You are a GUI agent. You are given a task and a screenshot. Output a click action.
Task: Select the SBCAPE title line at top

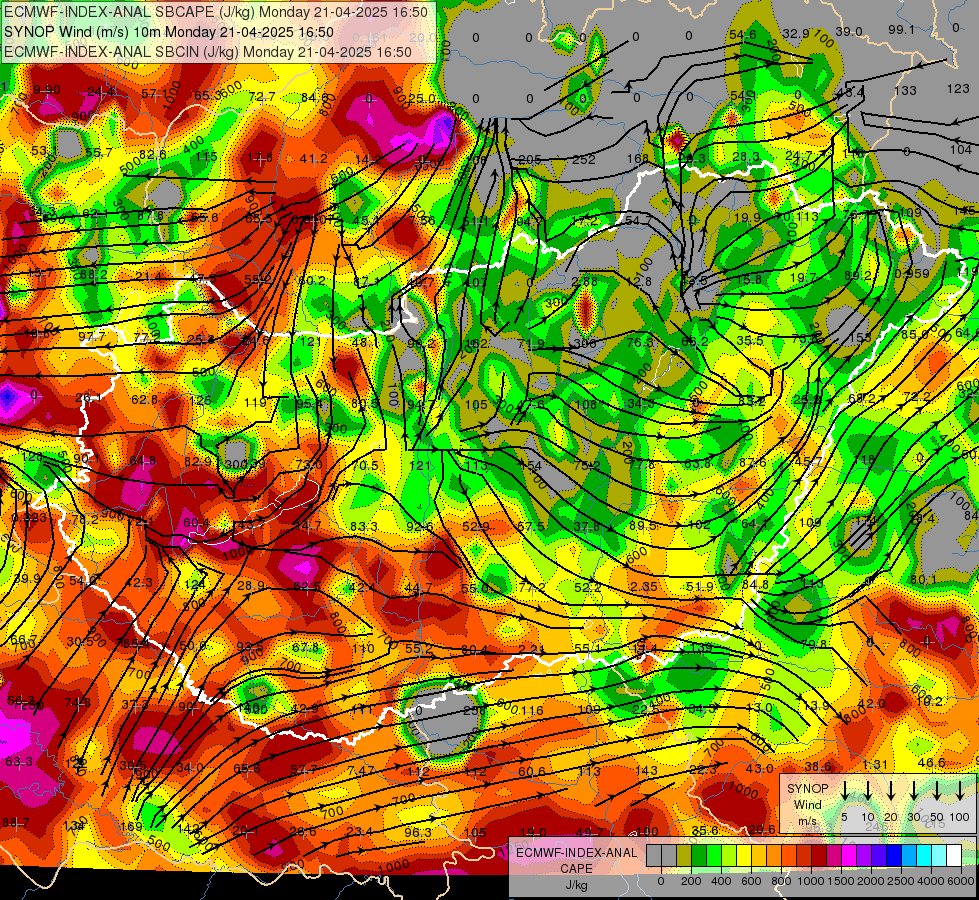[216, 12]
